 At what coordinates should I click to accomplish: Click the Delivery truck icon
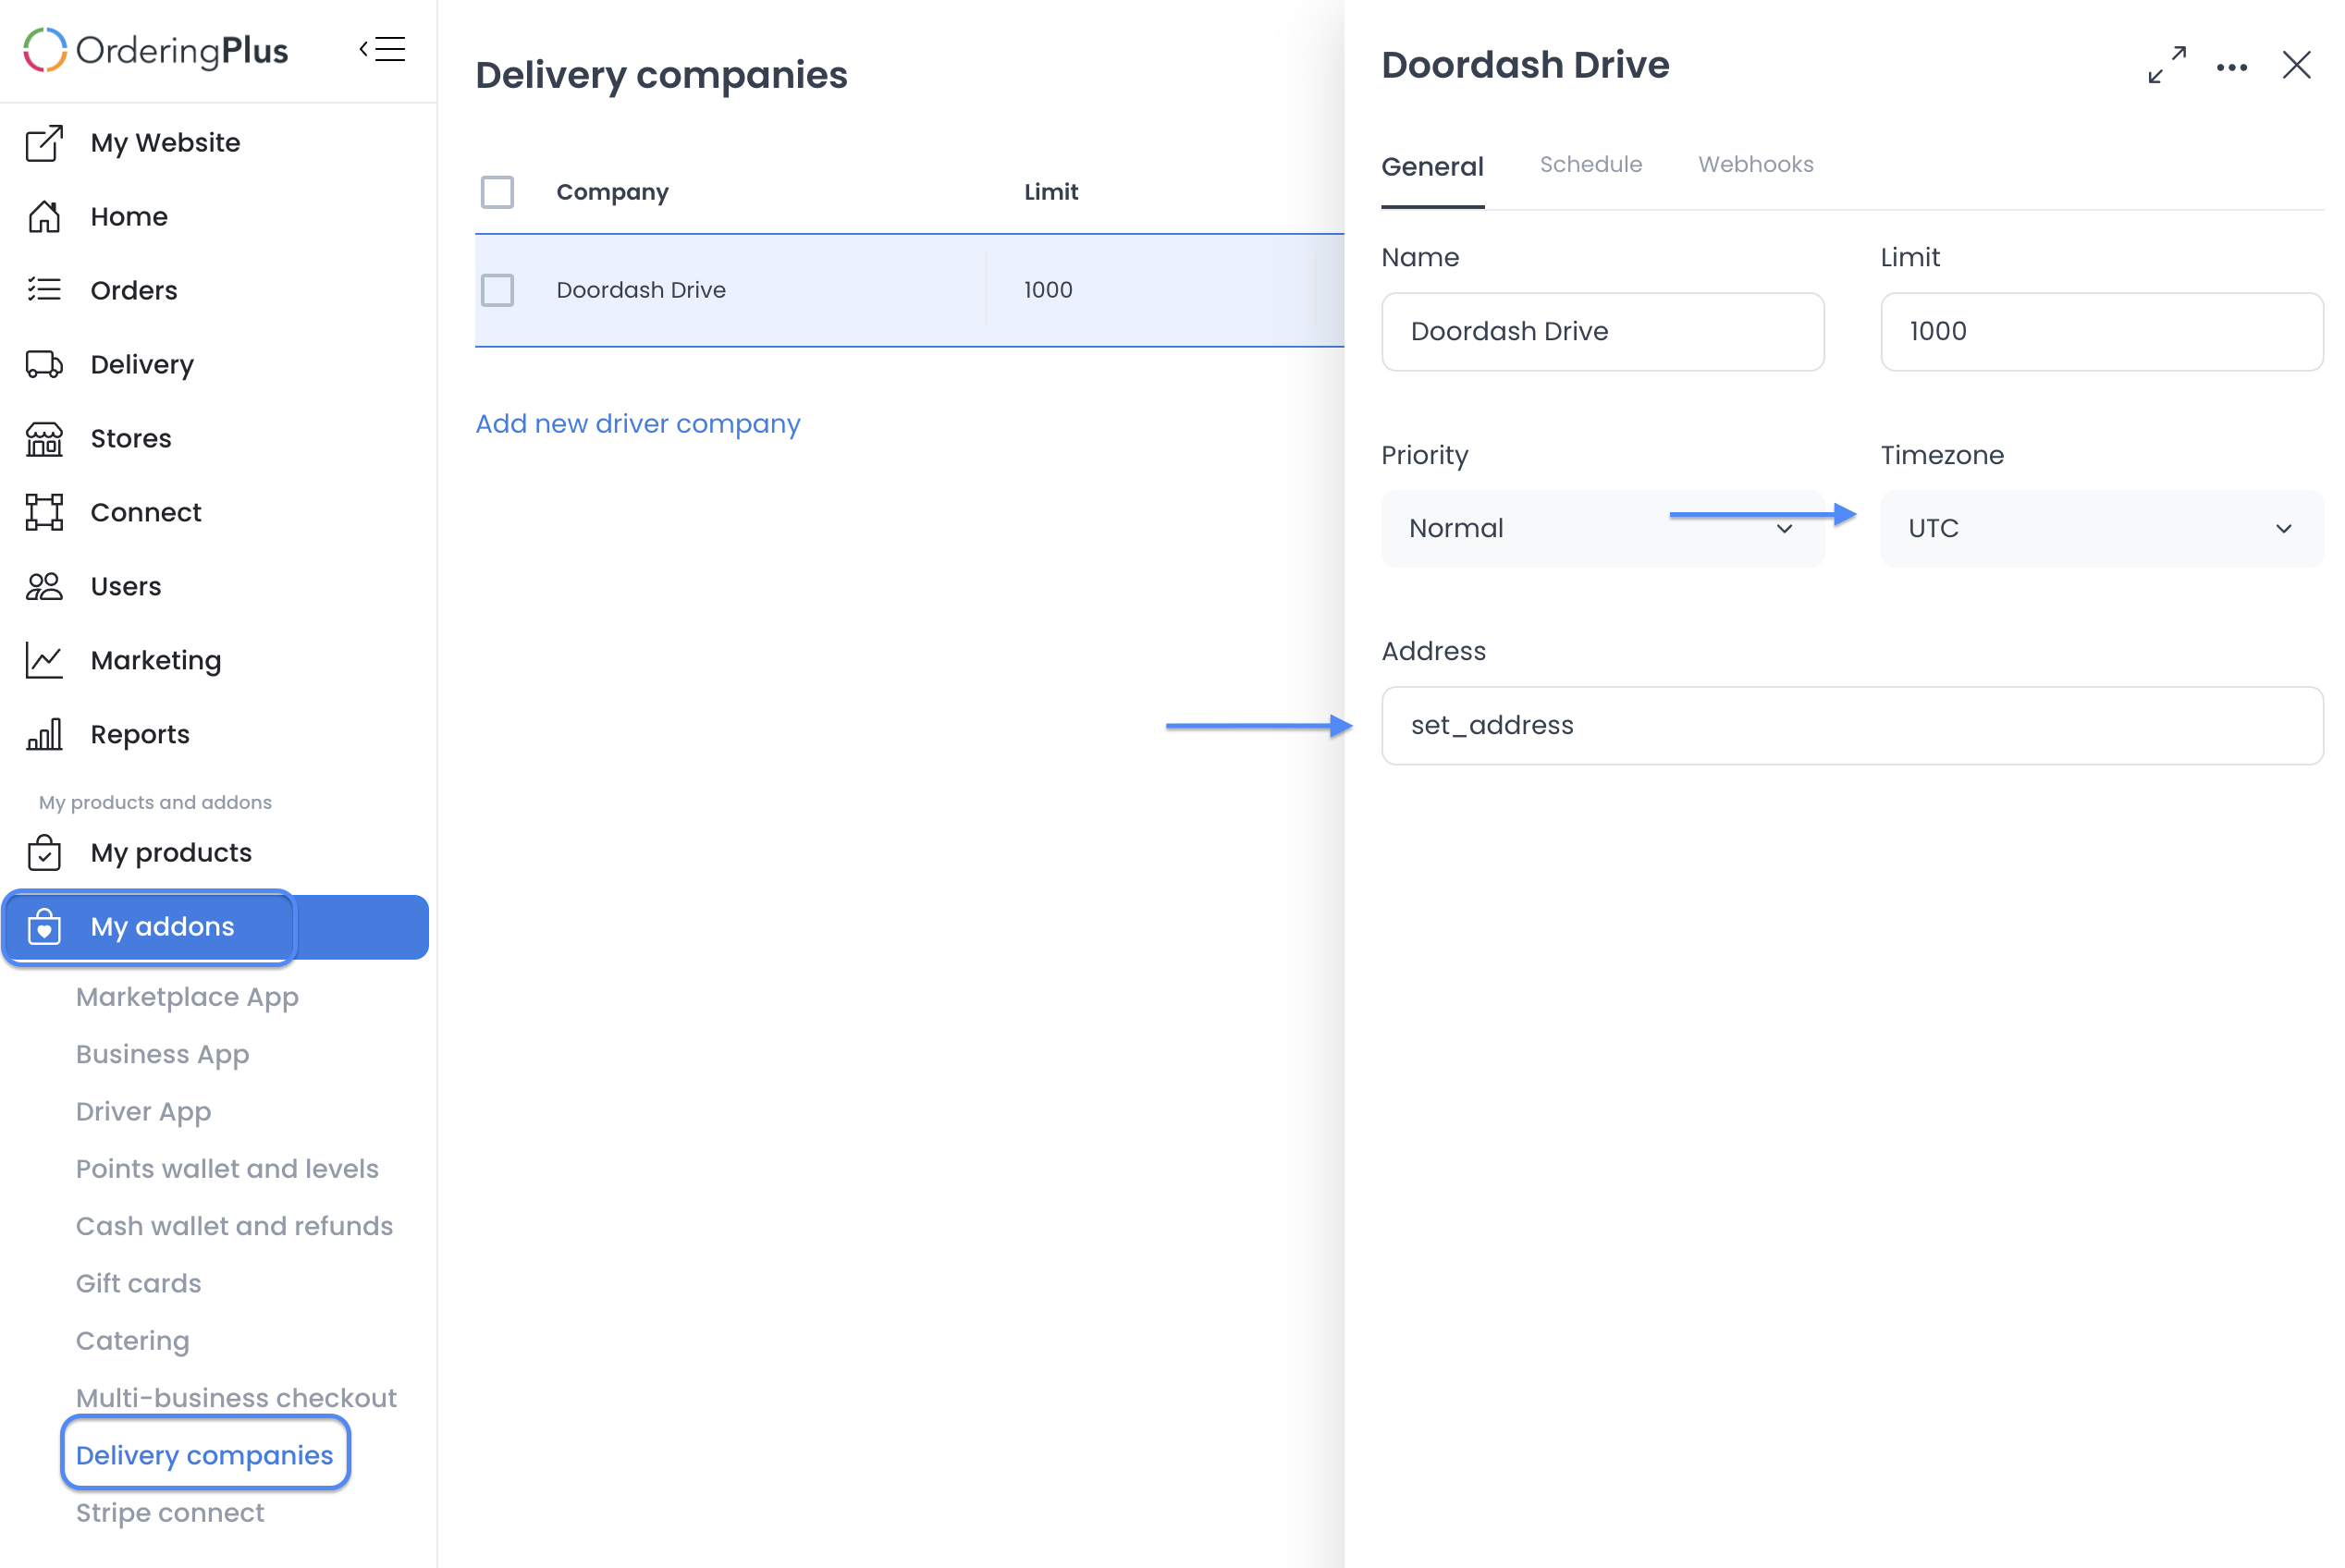click(44, 364)
